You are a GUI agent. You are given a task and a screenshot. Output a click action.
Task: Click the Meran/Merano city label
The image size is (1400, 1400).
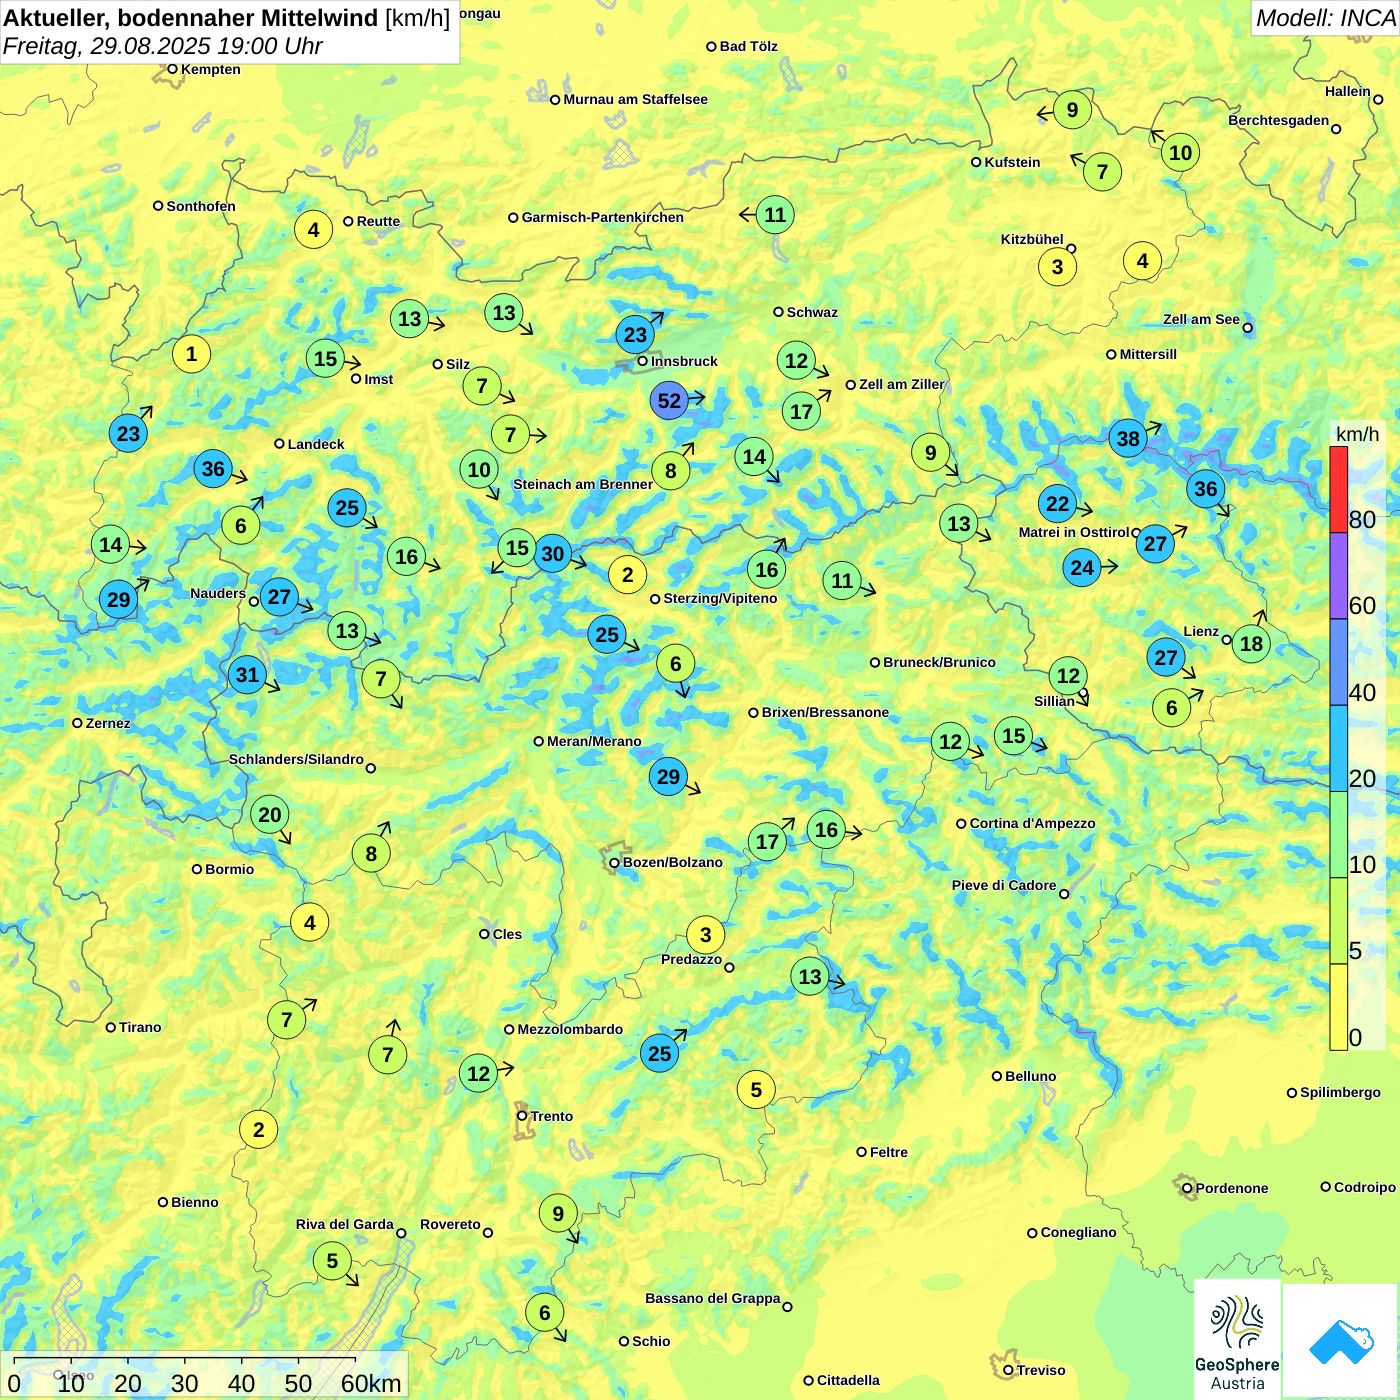pyautogui.click(x=594, y=741)
